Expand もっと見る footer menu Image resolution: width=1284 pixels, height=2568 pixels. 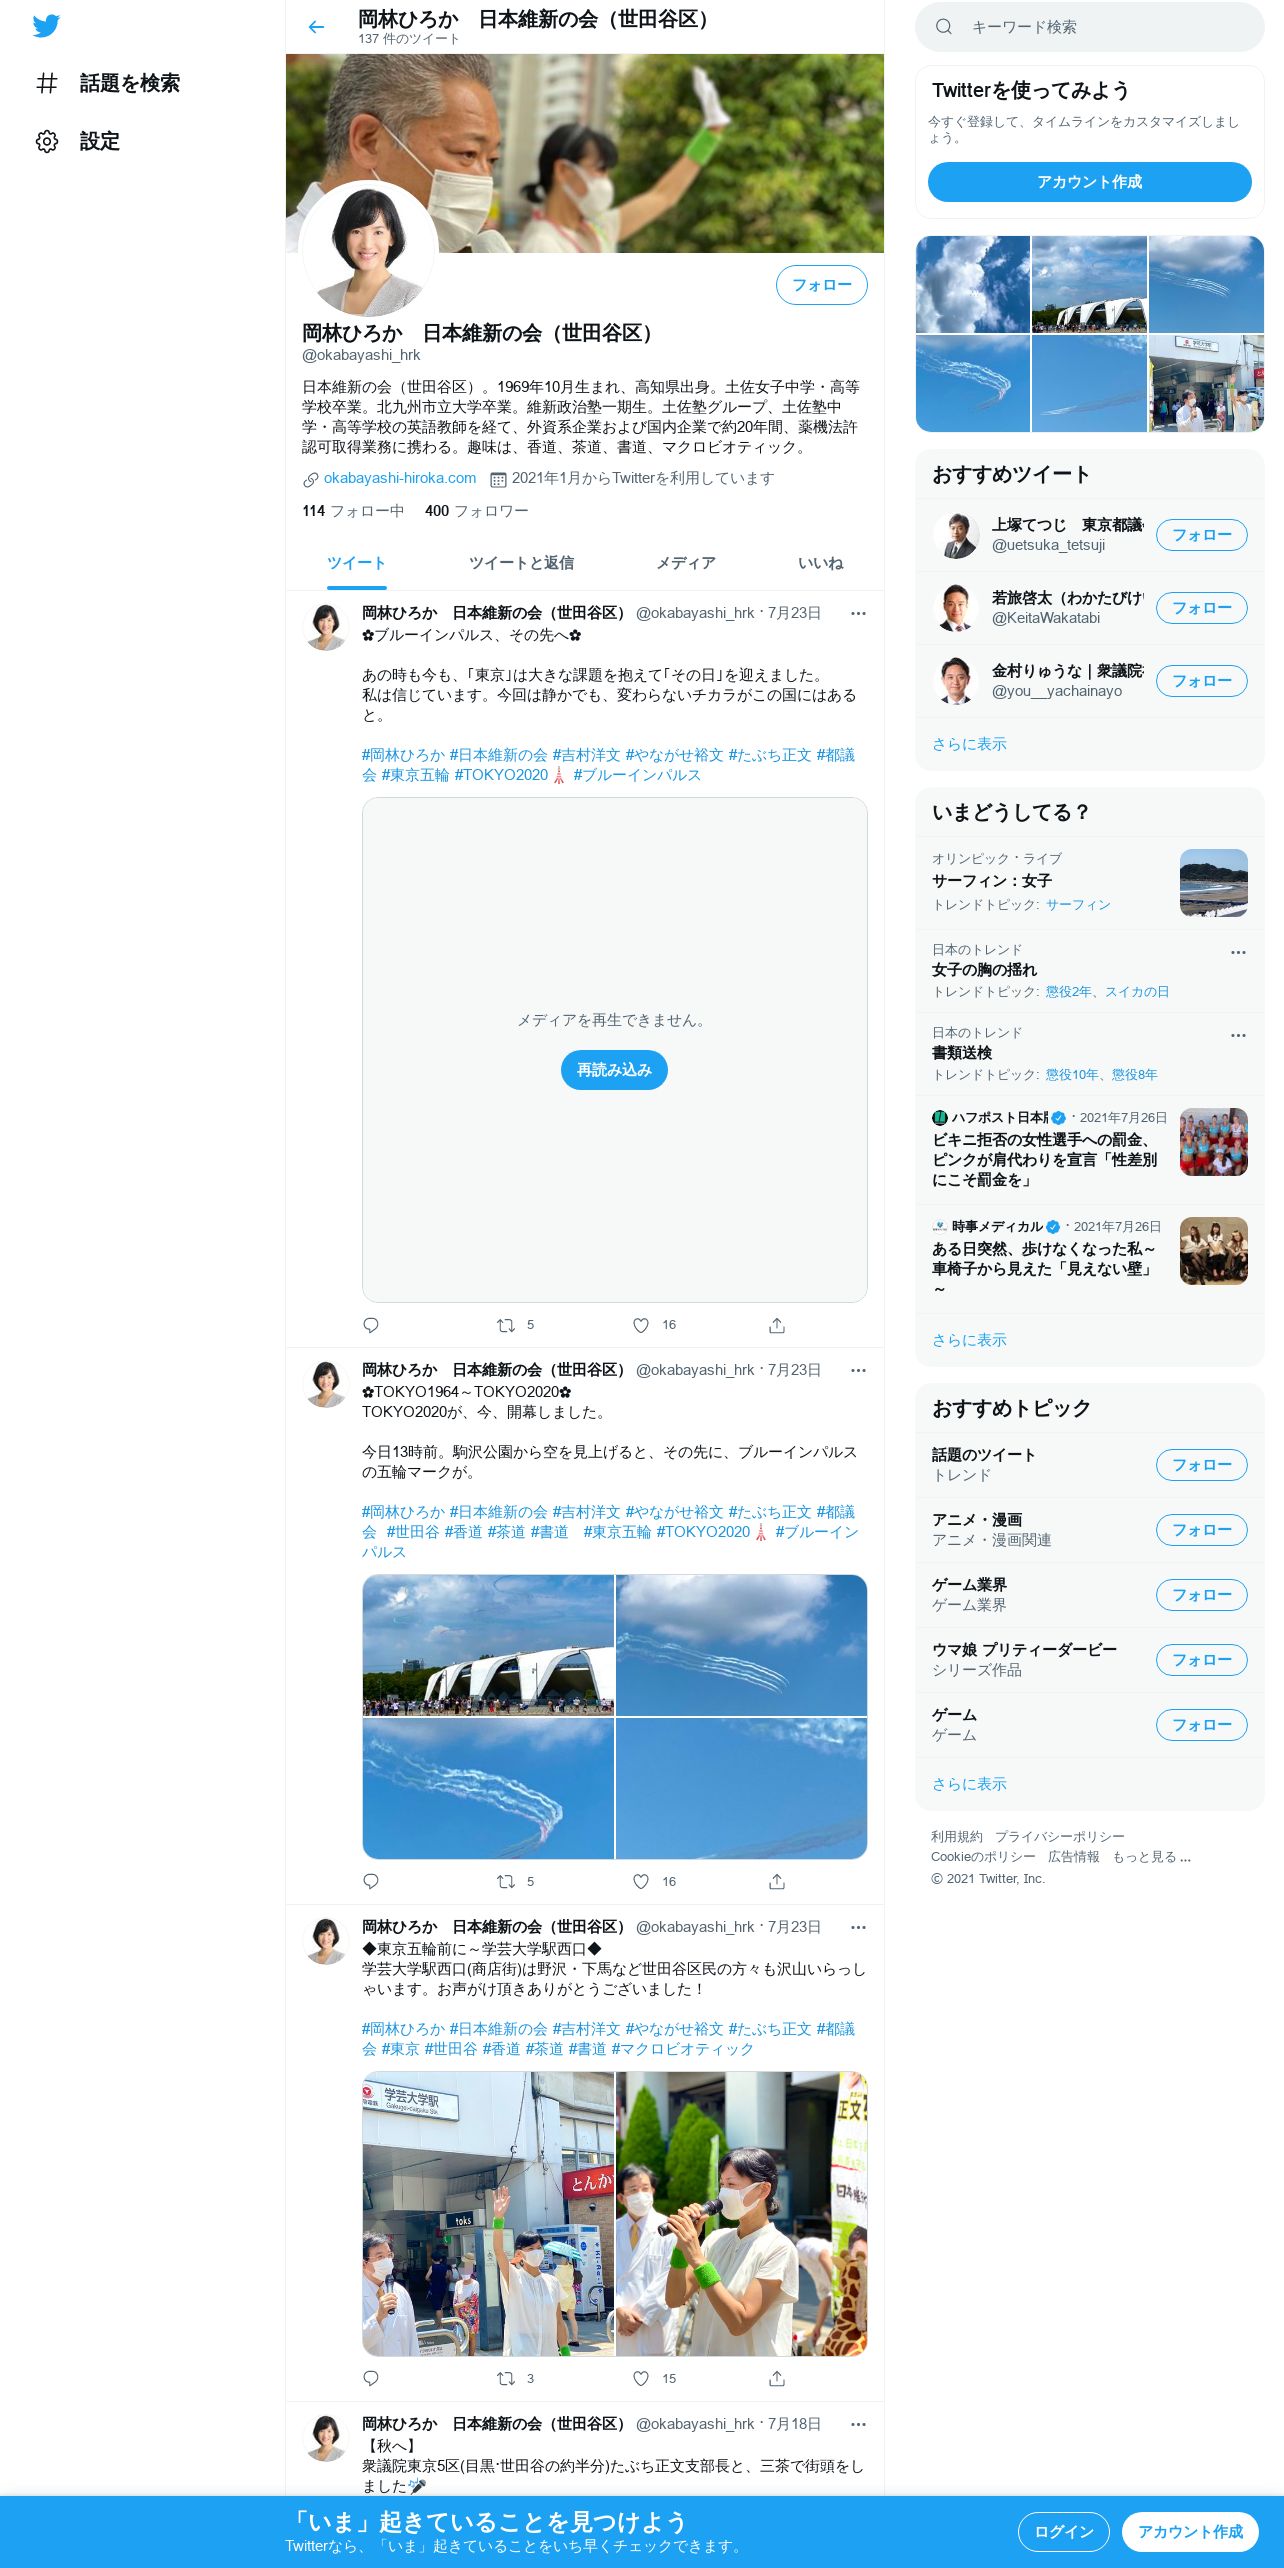click(1151, 1857)
